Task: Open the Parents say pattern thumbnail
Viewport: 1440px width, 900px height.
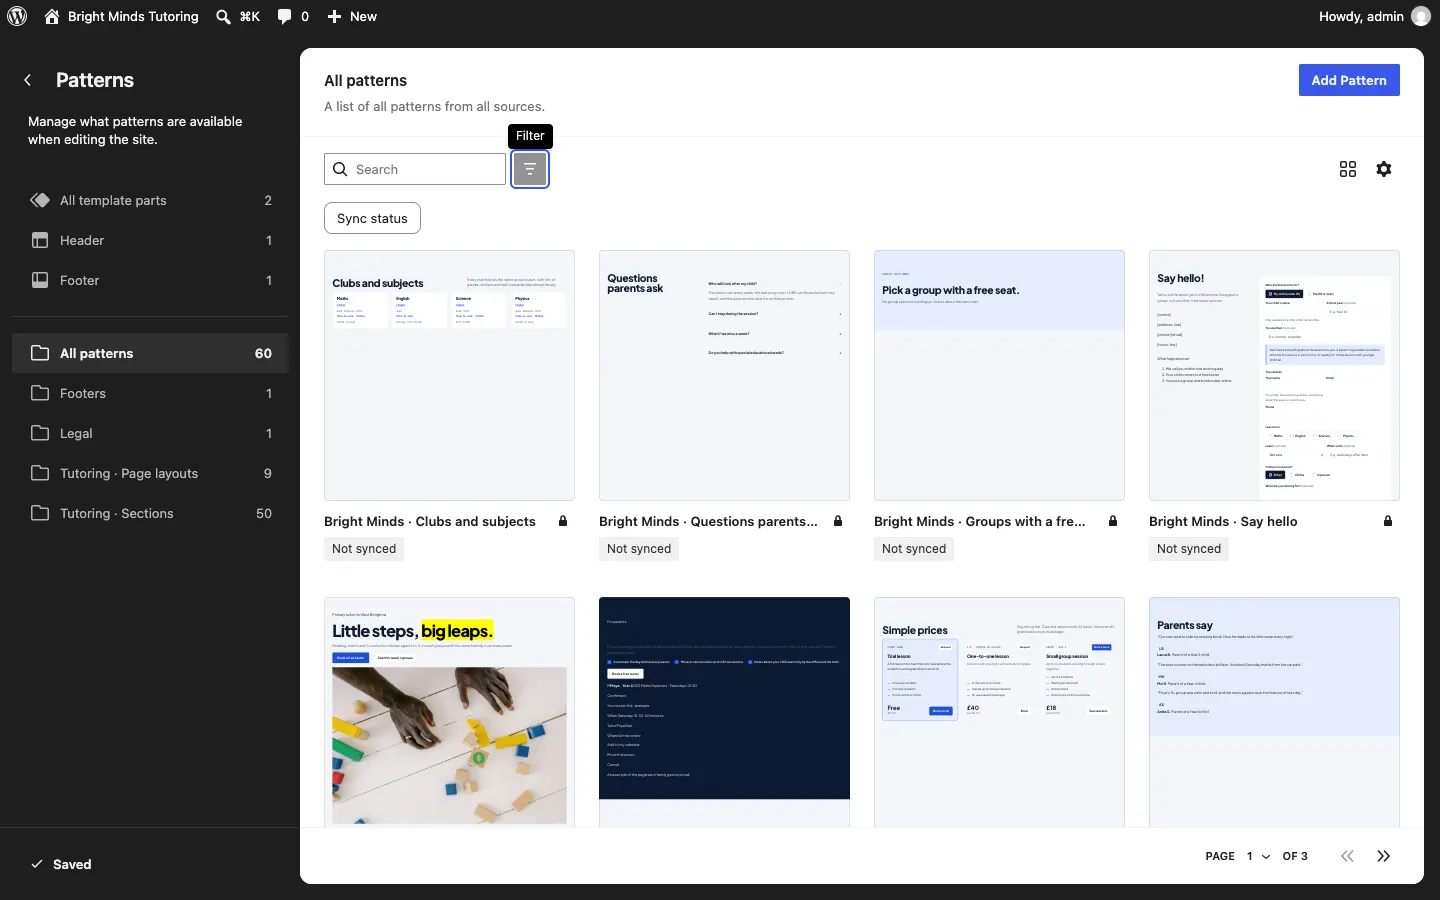Action: point(1274,712)
